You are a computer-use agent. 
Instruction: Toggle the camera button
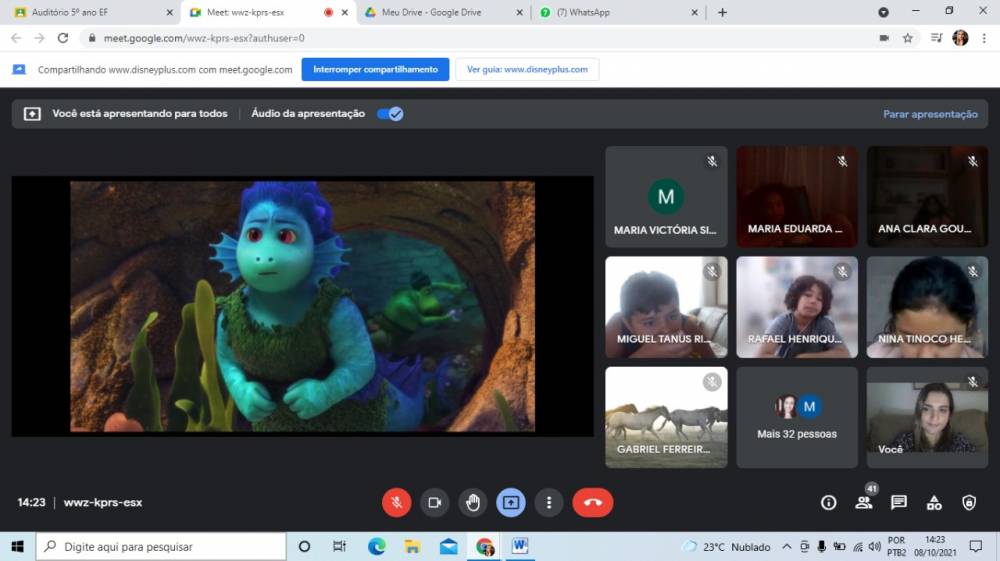[434, 502]
